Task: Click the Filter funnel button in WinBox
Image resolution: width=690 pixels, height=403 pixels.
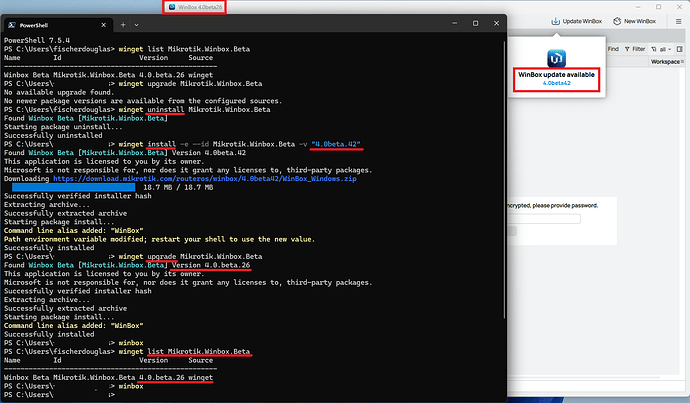Action: tap(635, 49)
